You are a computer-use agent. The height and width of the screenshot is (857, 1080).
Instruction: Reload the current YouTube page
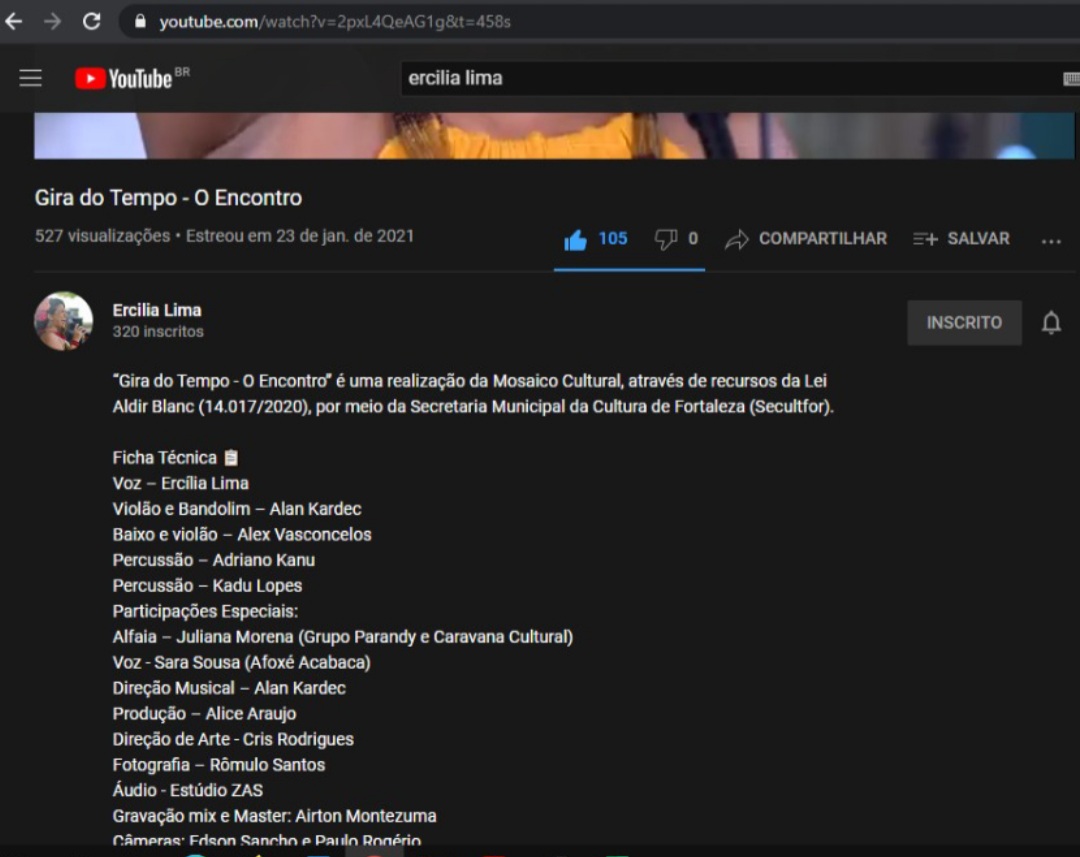coord(91,21)
